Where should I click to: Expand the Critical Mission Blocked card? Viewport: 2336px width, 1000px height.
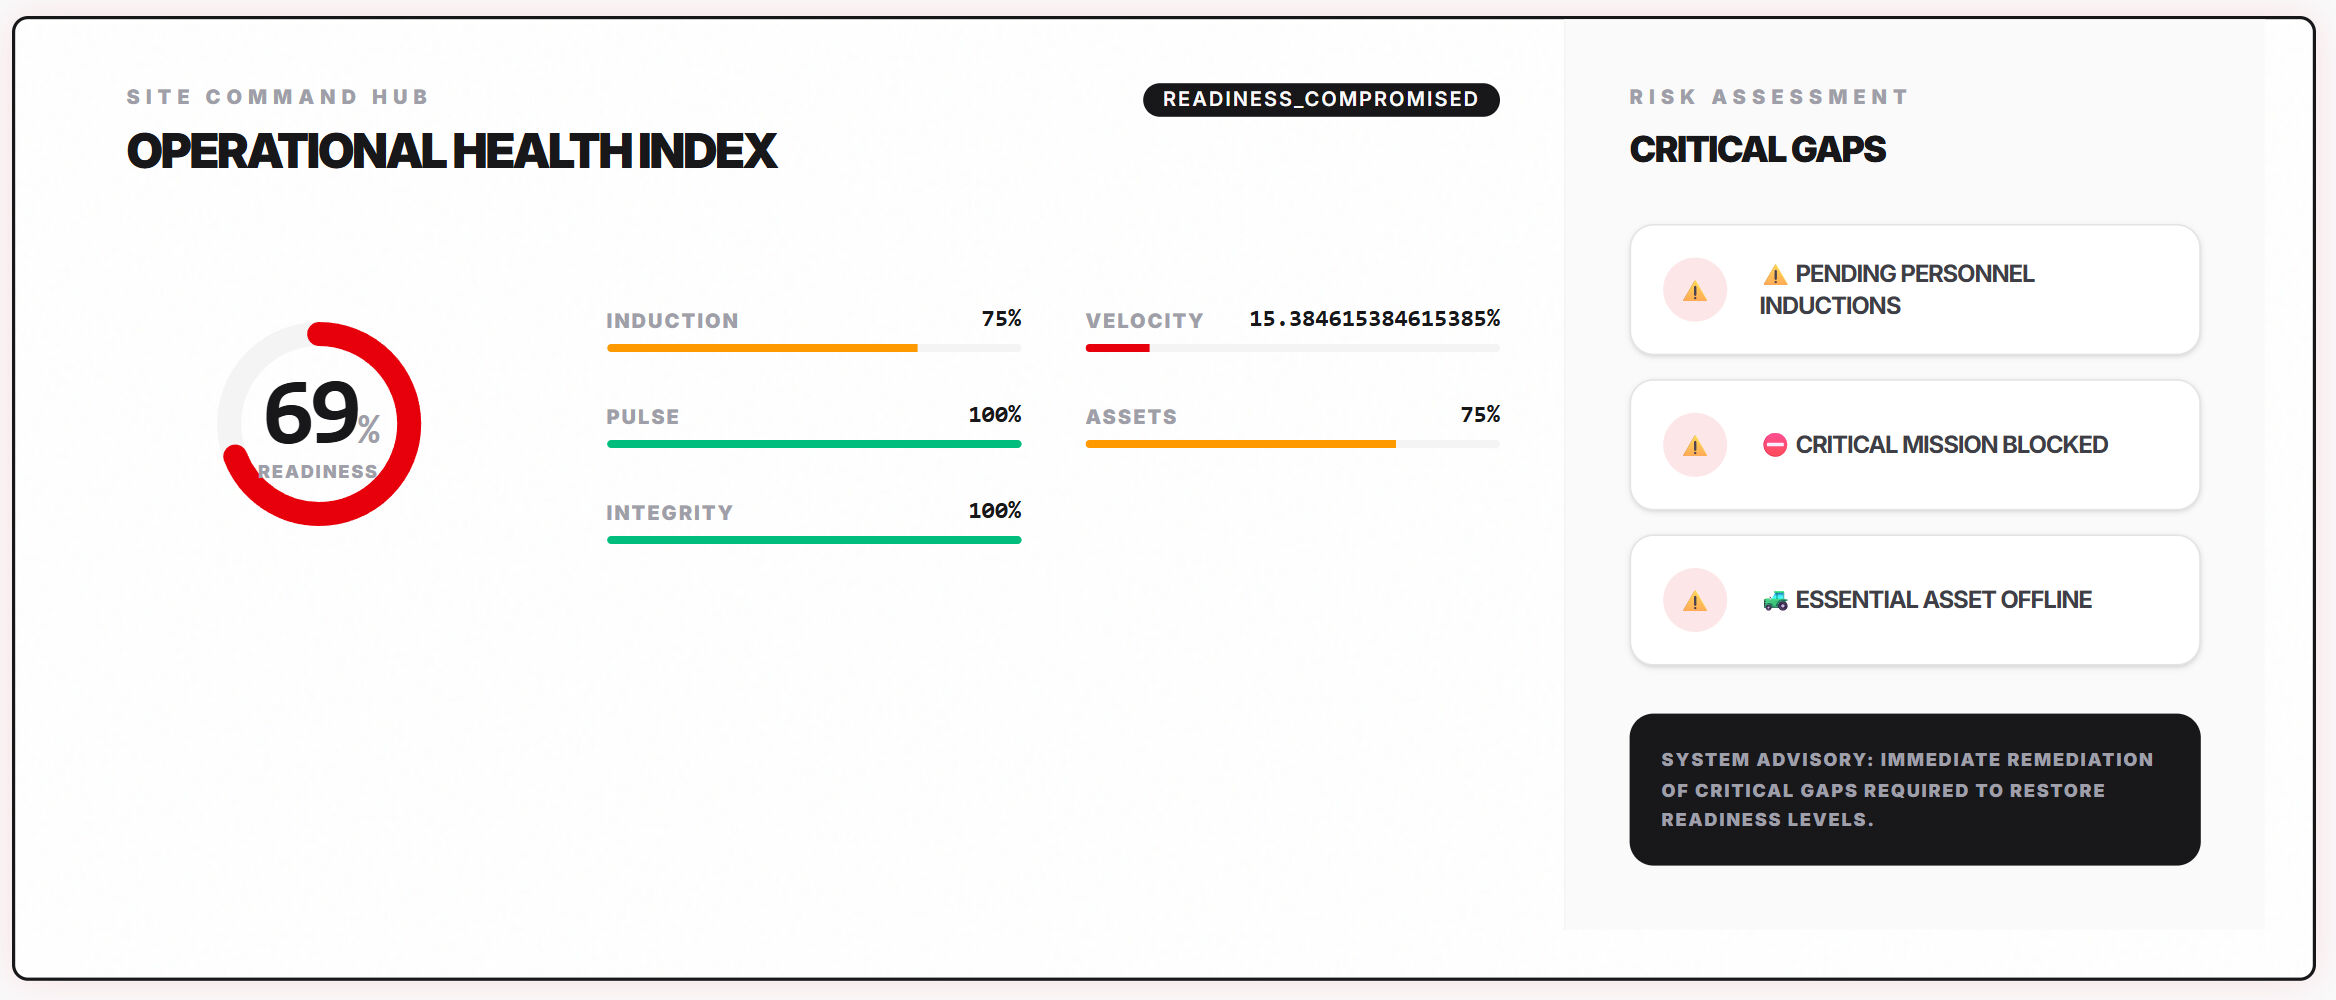(1913, 446)
